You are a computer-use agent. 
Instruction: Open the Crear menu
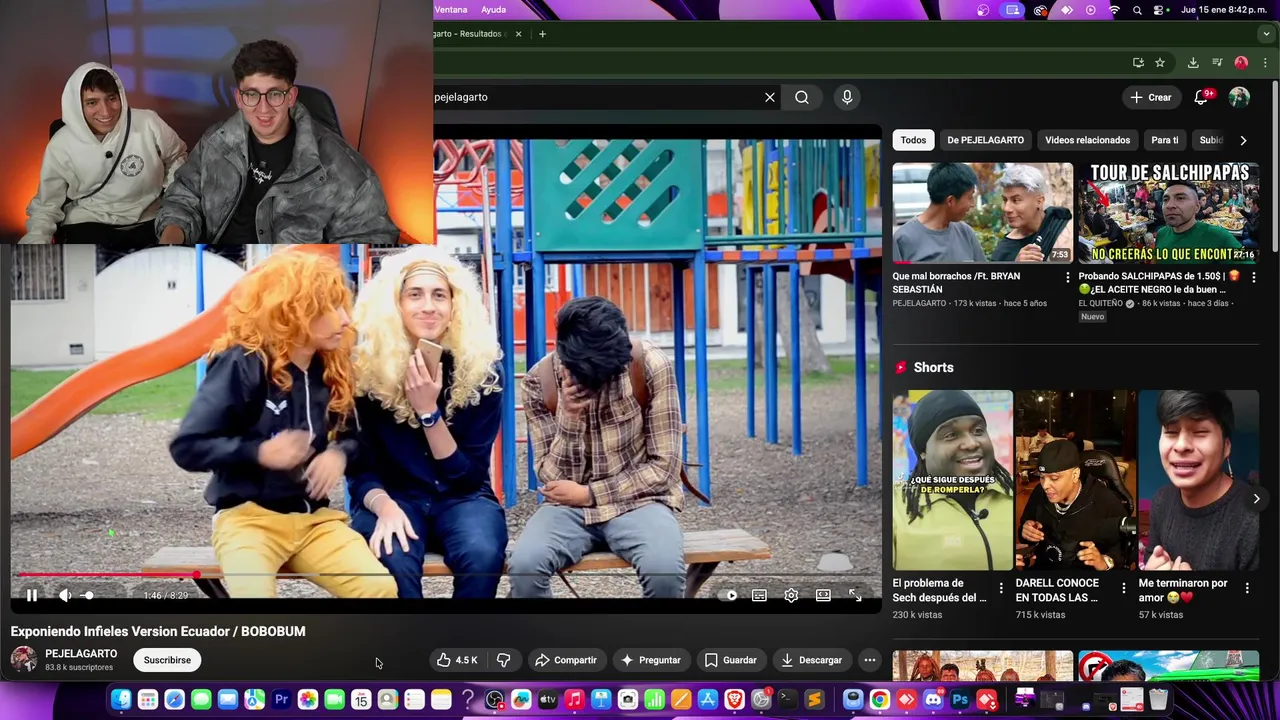1151,97
